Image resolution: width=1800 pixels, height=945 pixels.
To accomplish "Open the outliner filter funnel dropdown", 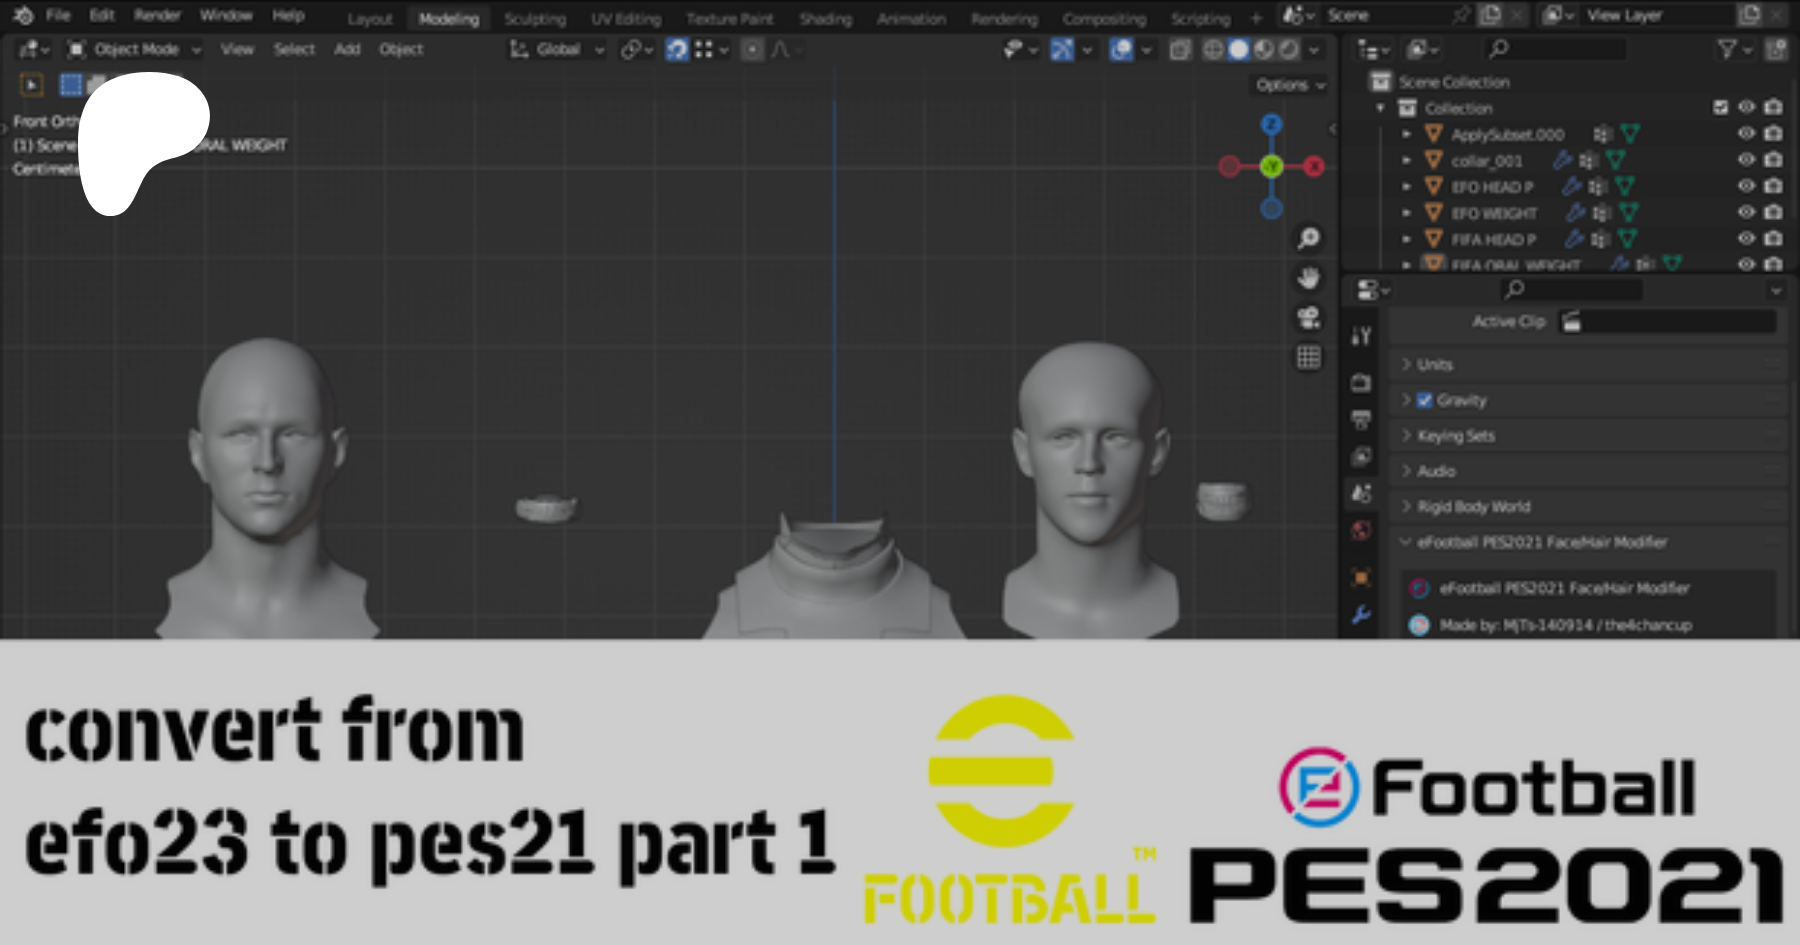I will 1733,49.
